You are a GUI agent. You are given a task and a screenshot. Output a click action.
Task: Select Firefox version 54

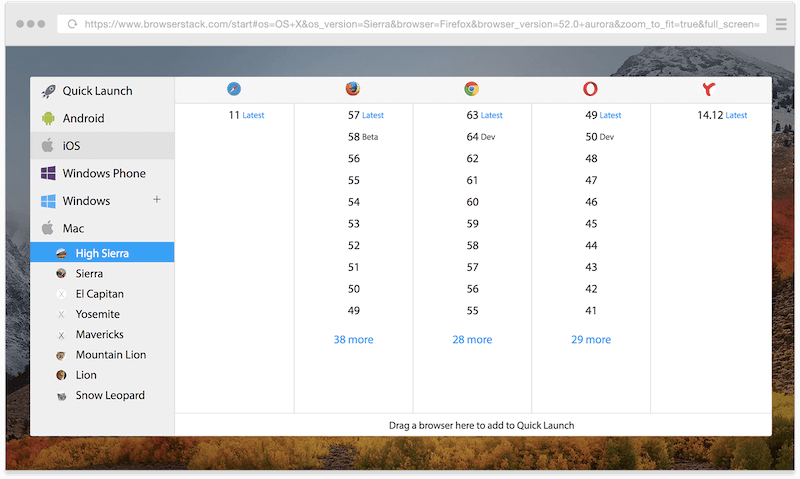coord(354,202)
